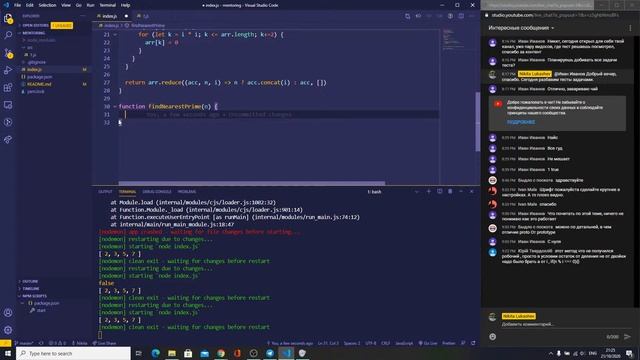The width and height of the screenshot is (640, 360).
Task: Switch to the DEBUG CONSOLE panel tab
Action: point(157,191)
